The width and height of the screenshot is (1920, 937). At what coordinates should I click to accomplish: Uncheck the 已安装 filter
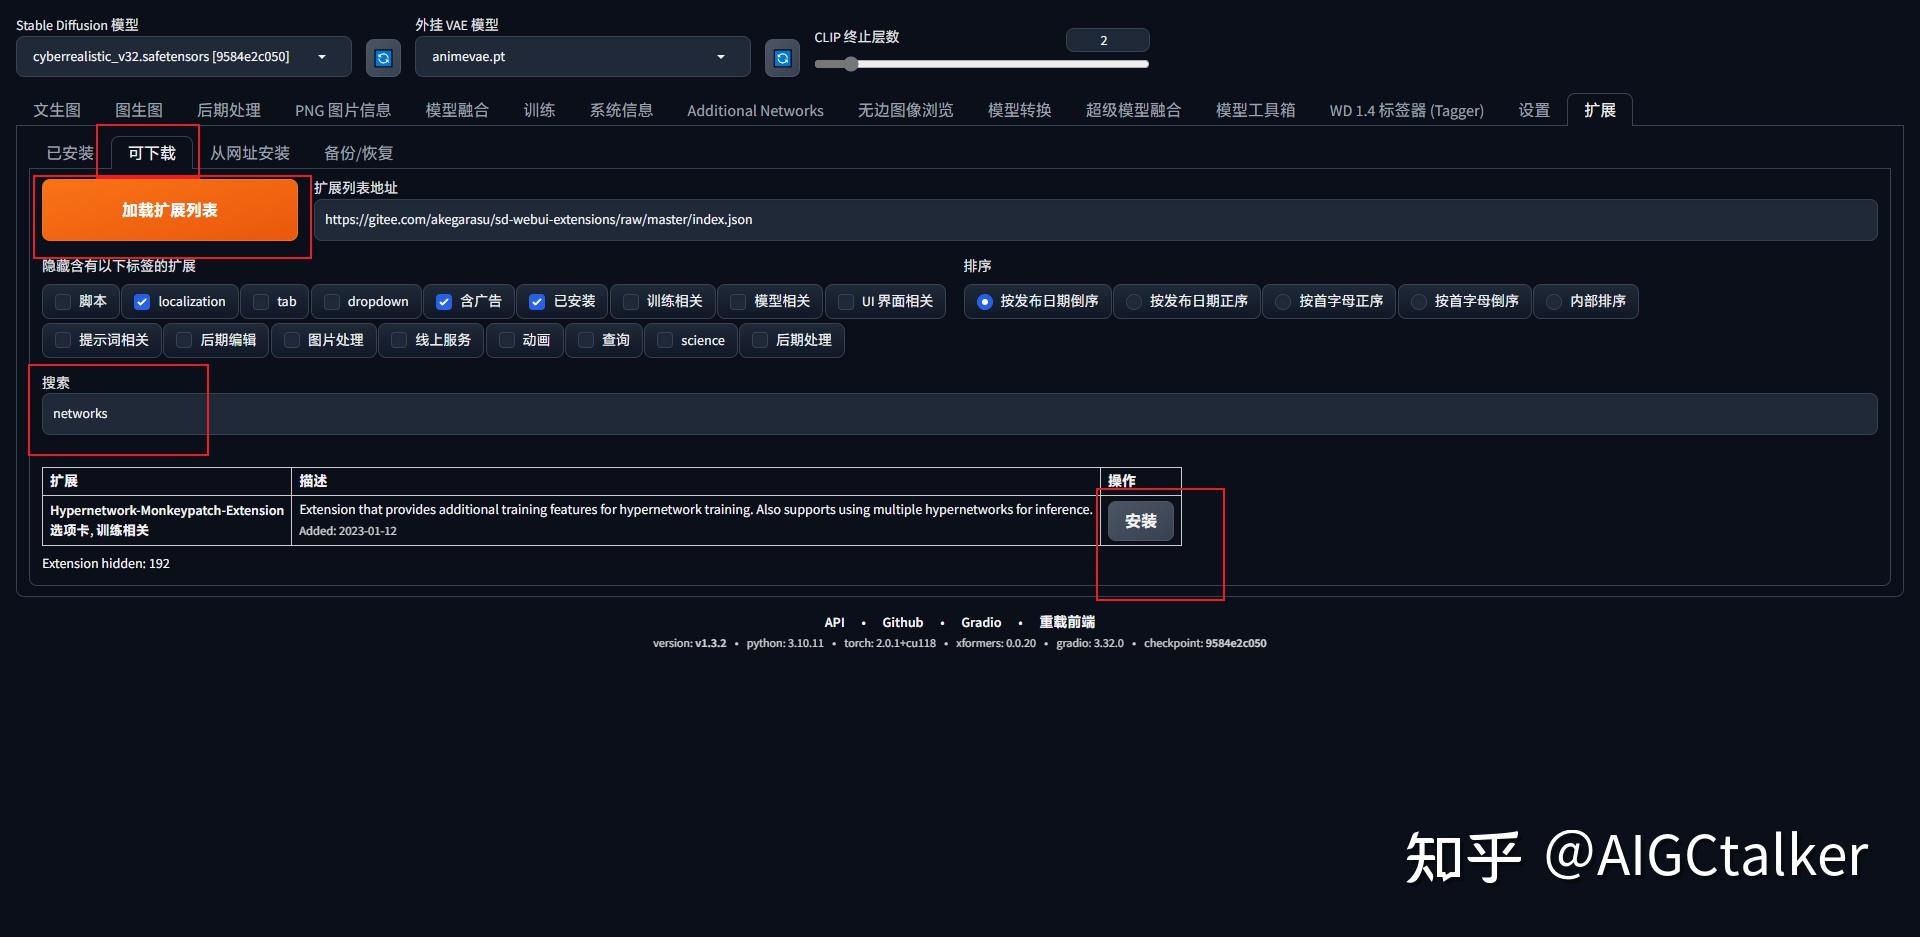[537, 301]
